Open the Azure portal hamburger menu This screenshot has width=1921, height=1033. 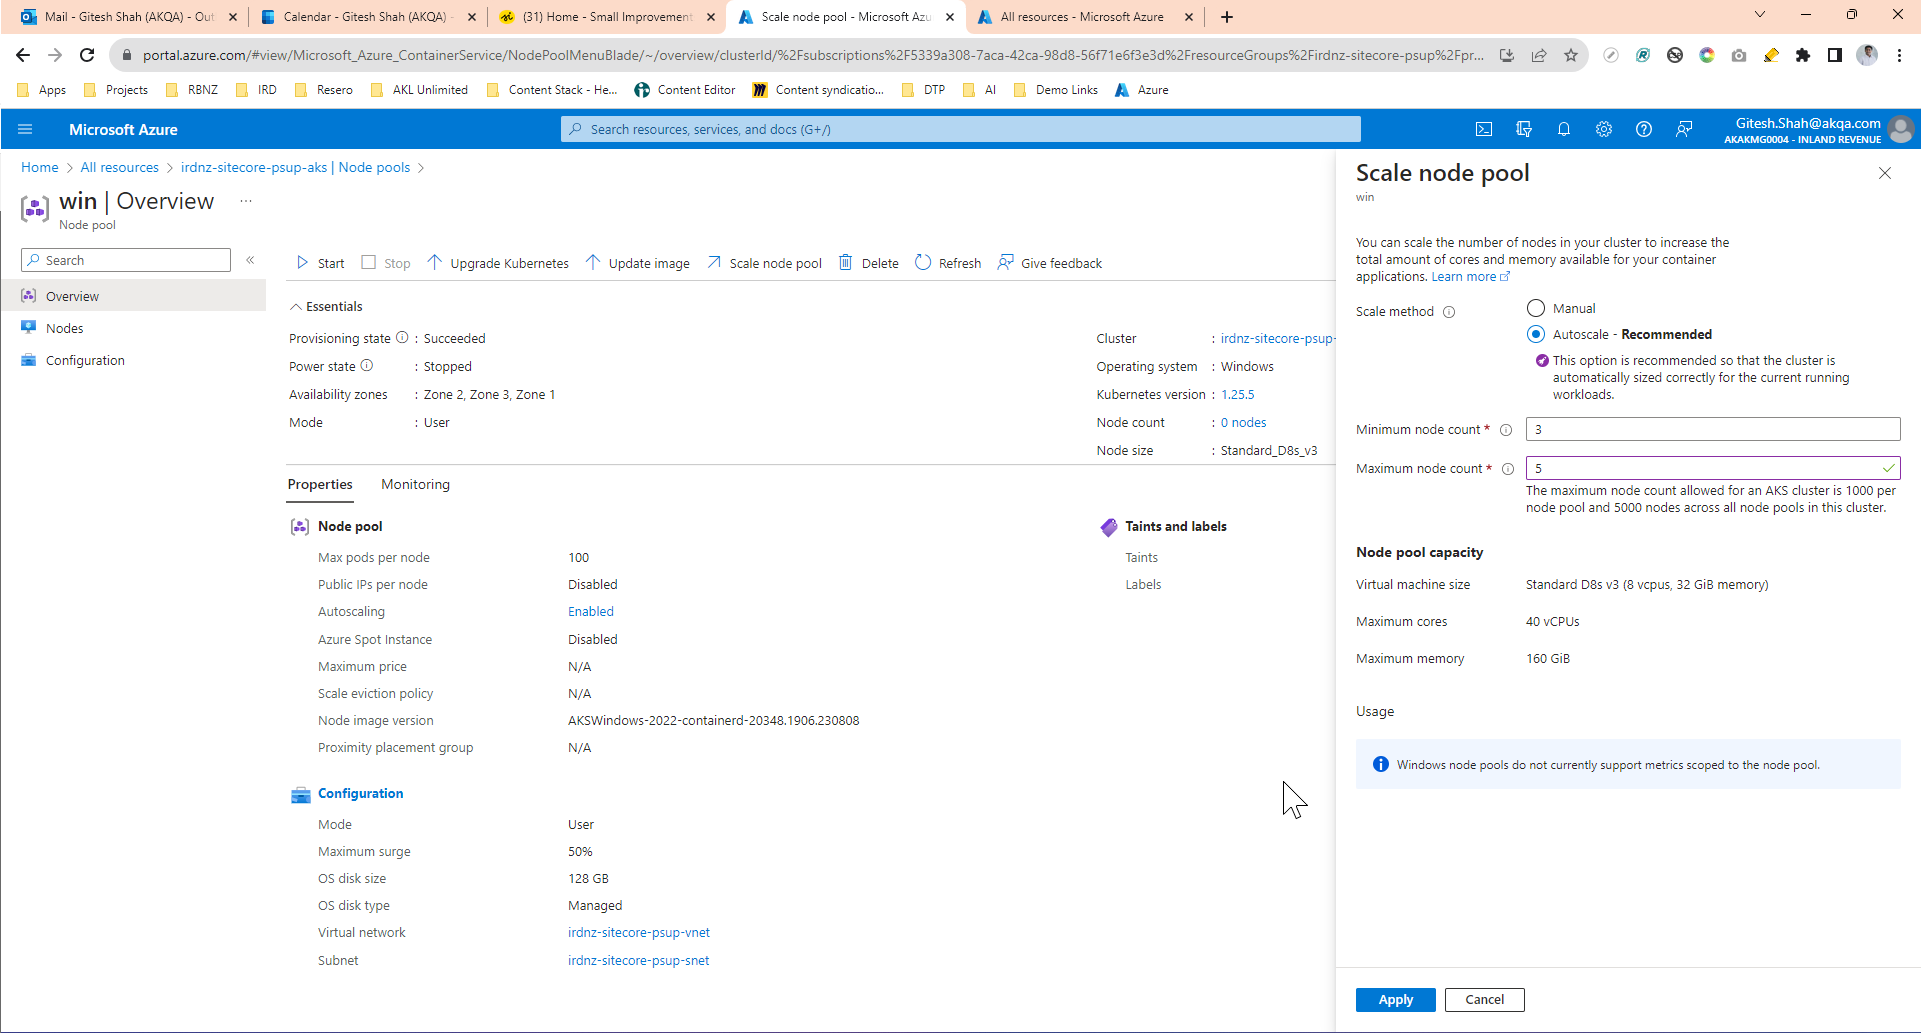25,129
